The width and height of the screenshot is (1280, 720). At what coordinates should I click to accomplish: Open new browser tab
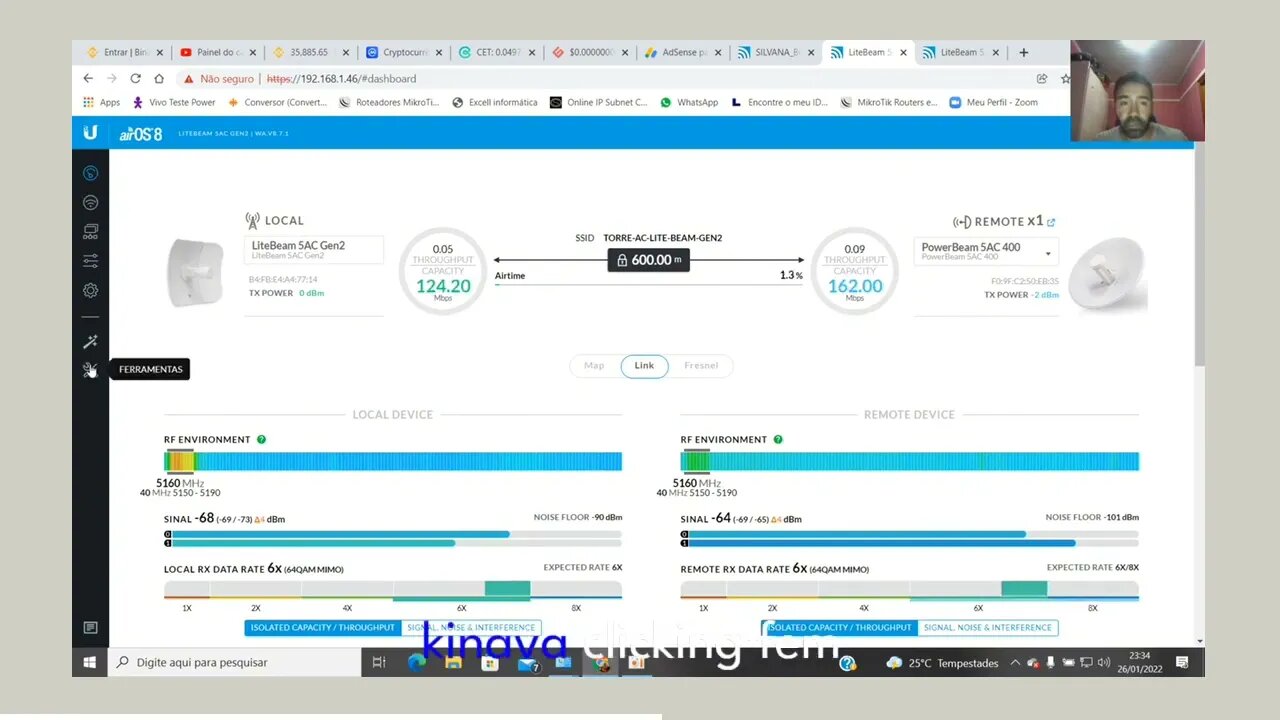point(1023,52)
